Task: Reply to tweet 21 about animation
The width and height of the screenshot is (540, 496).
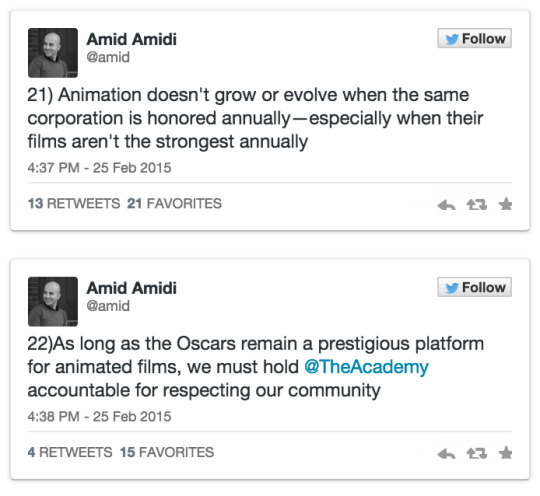Action: click(446, 205)
